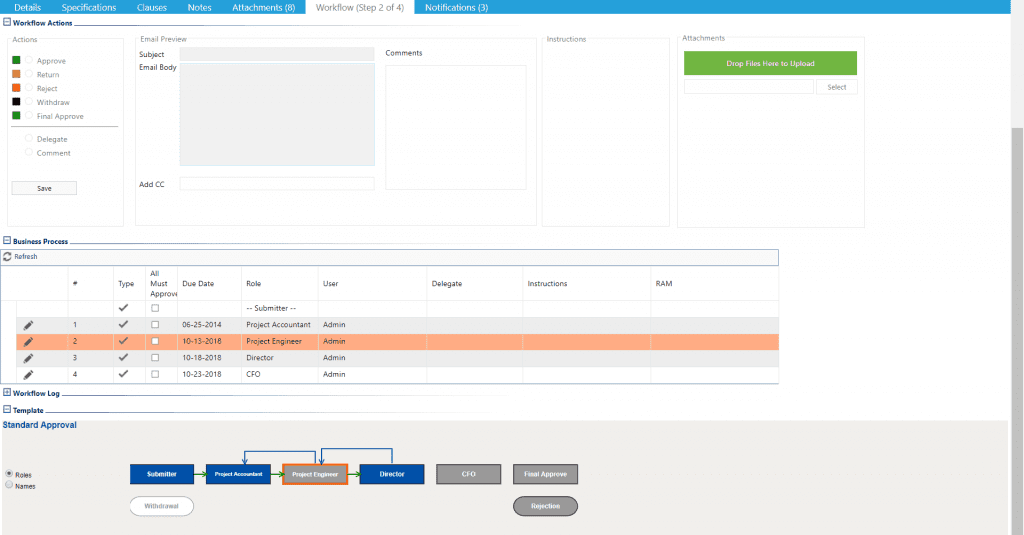Screen dimensions: 1024x535
Task: Choose the Reject action option
Action: point(29,88)
